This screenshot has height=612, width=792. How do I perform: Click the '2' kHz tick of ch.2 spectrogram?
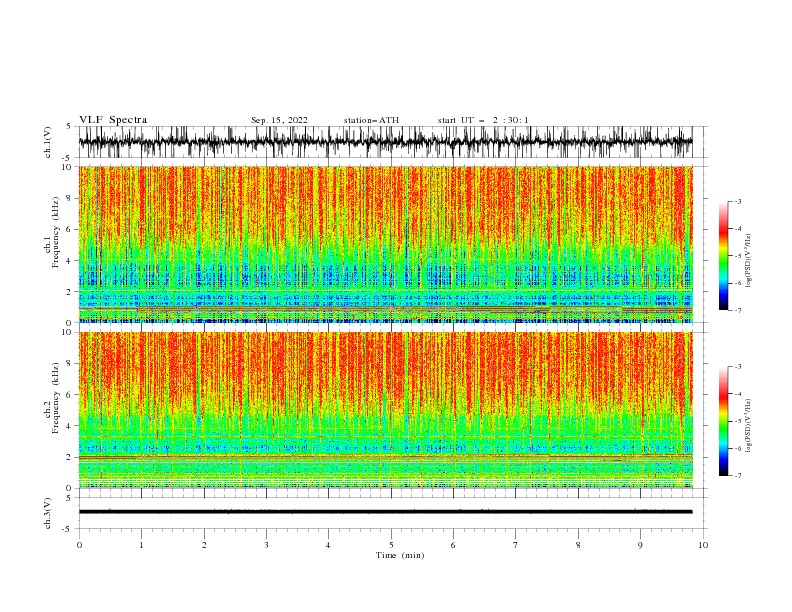pos(70,457)
